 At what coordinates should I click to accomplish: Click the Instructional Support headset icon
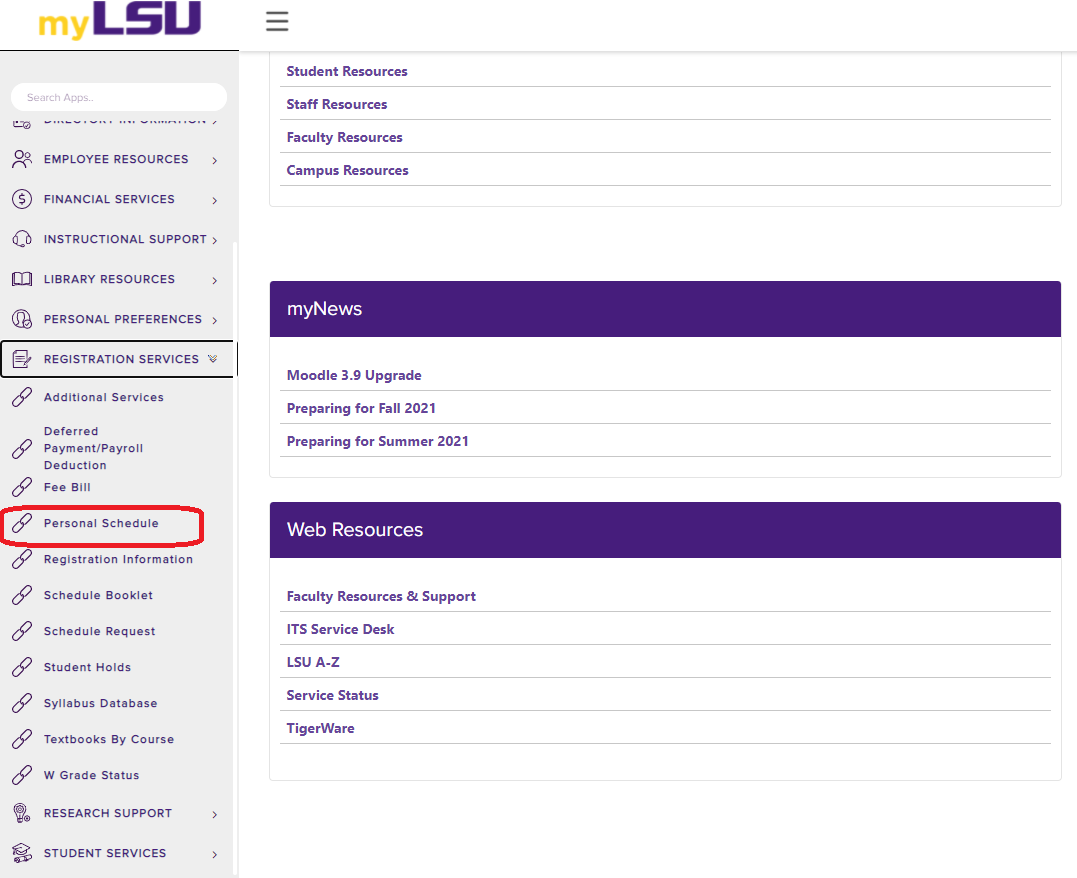[x=22, y=239]
